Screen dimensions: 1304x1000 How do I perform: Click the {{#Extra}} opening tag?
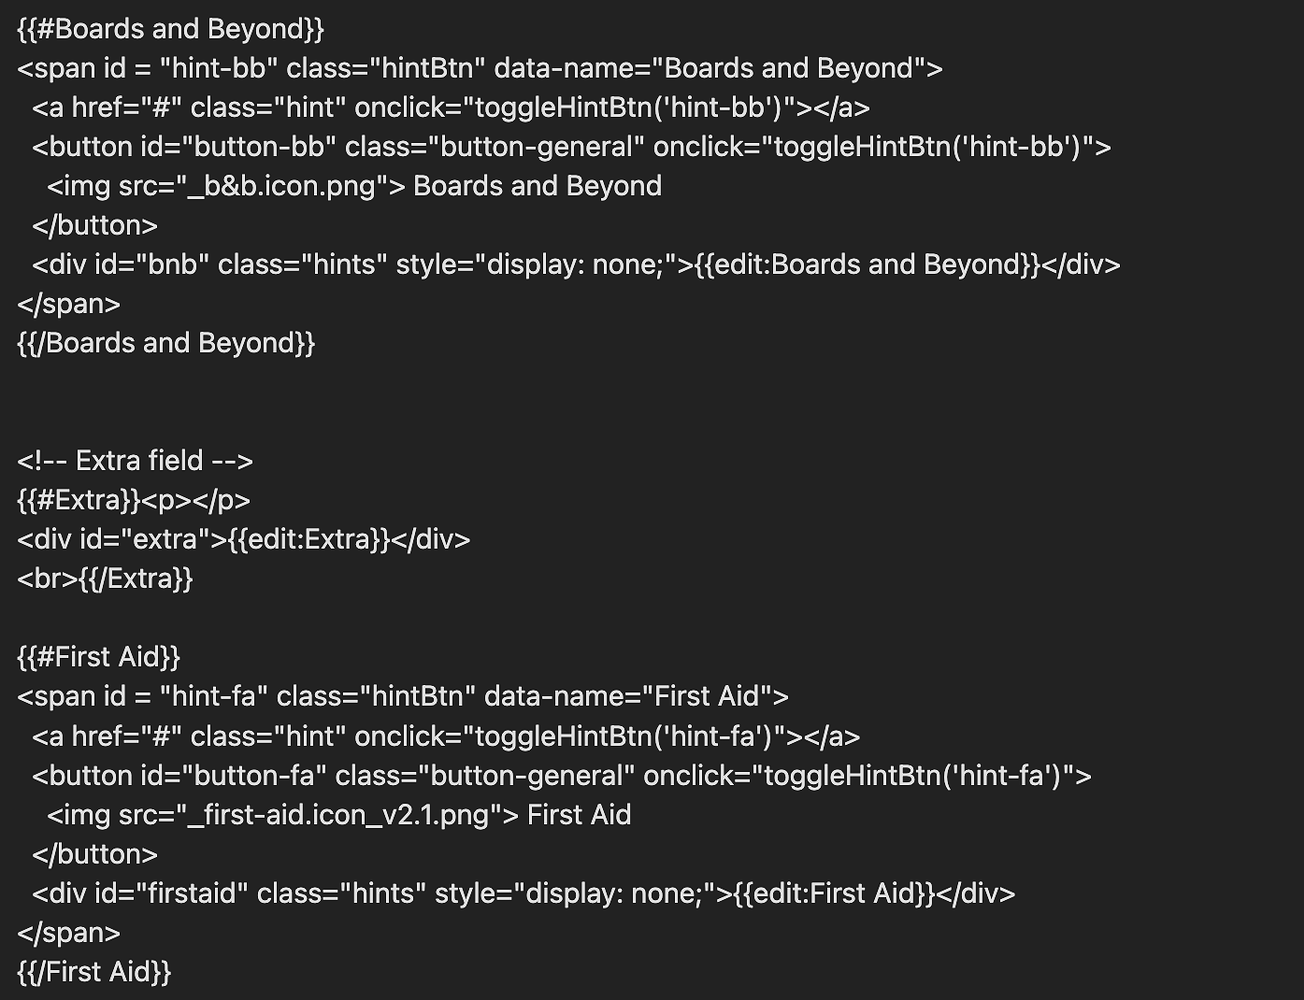click(x=79, y=500)
